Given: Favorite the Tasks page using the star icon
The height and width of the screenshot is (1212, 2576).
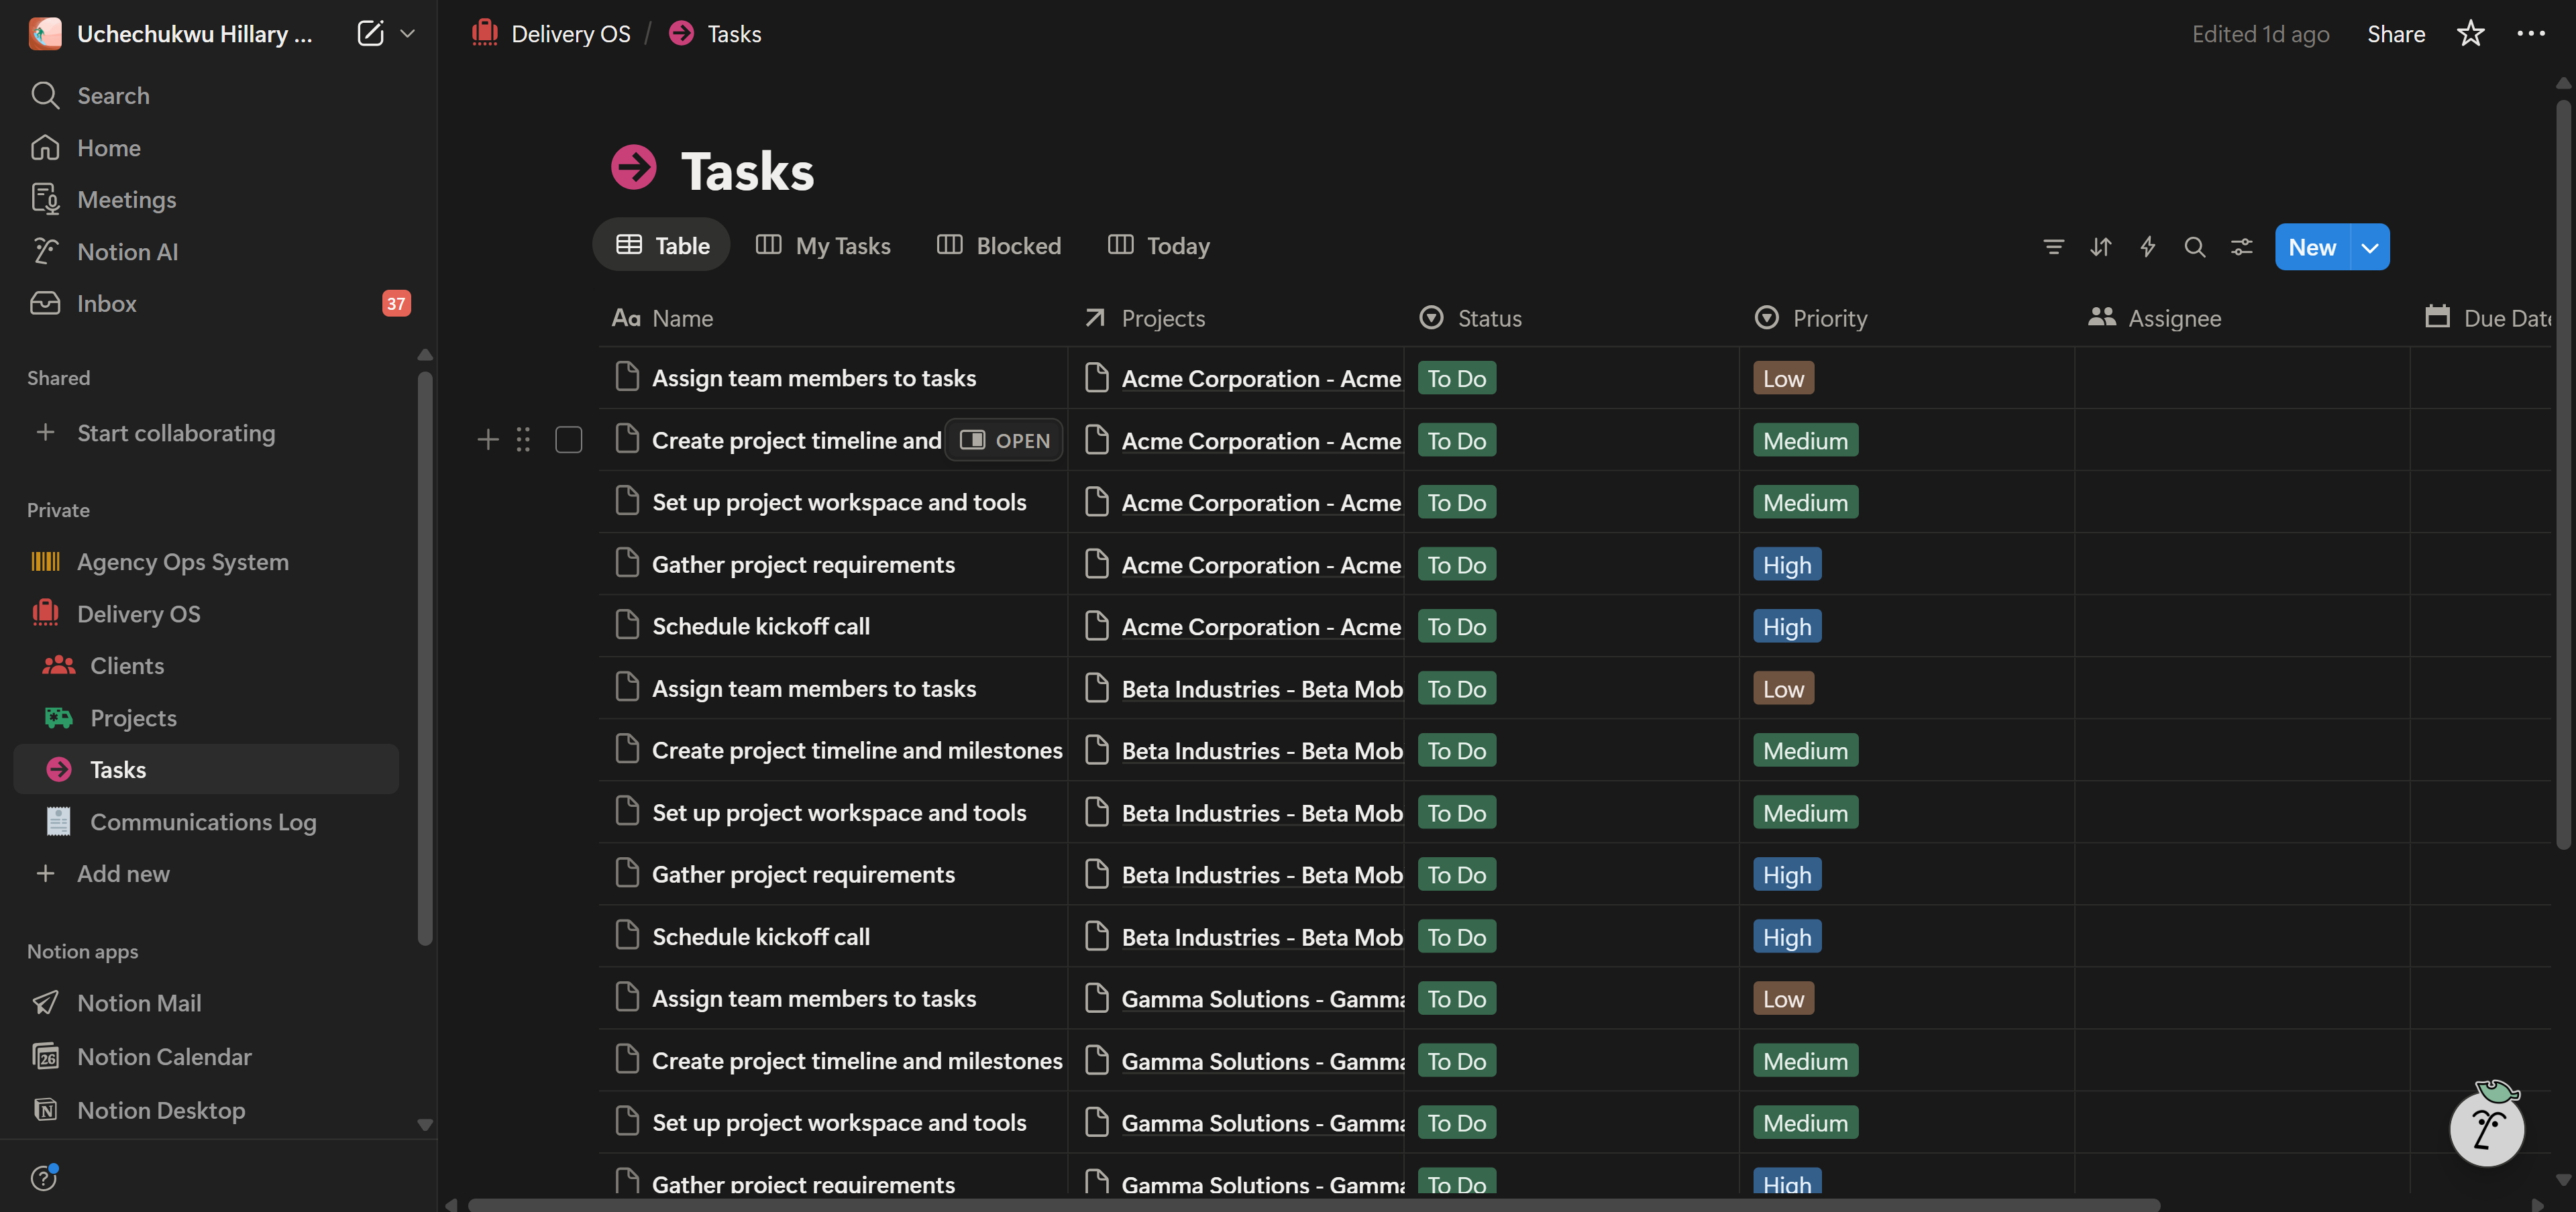Looking at the screenshot, I should click(x=2471, y=33).
